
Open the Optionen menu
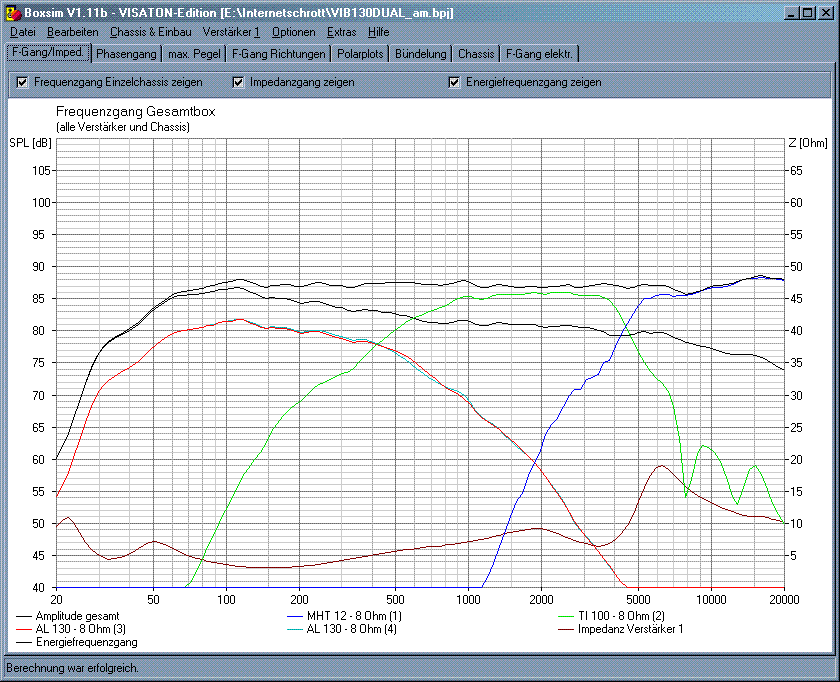293,32
